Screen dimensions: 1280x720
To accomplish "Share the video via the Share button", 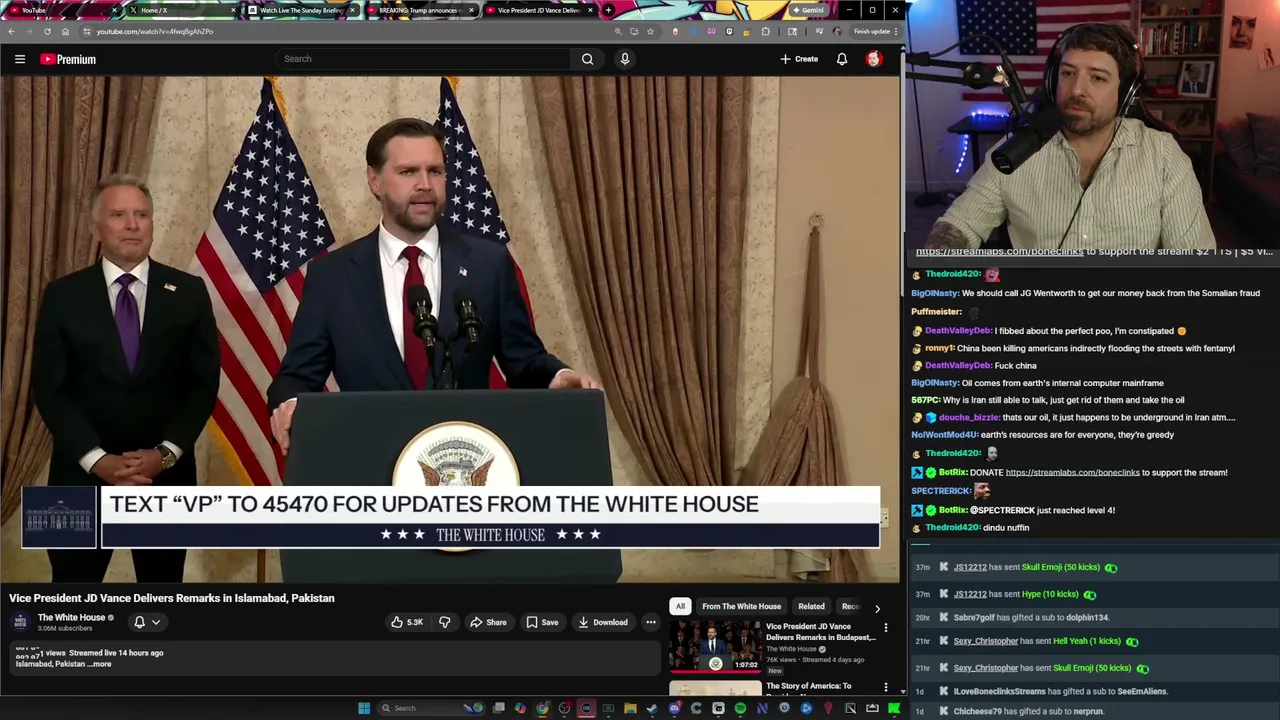I will pos(488,622).
